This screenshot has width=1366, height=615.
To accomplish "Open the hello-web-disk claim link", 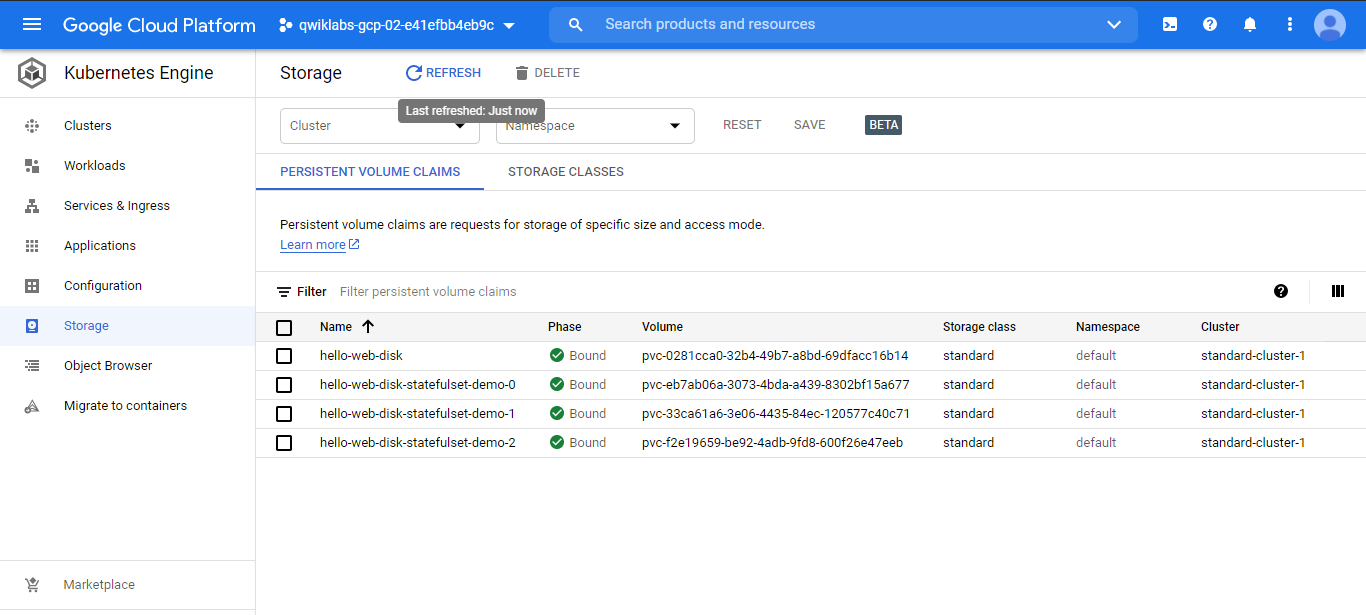I will tap(361, 356).
